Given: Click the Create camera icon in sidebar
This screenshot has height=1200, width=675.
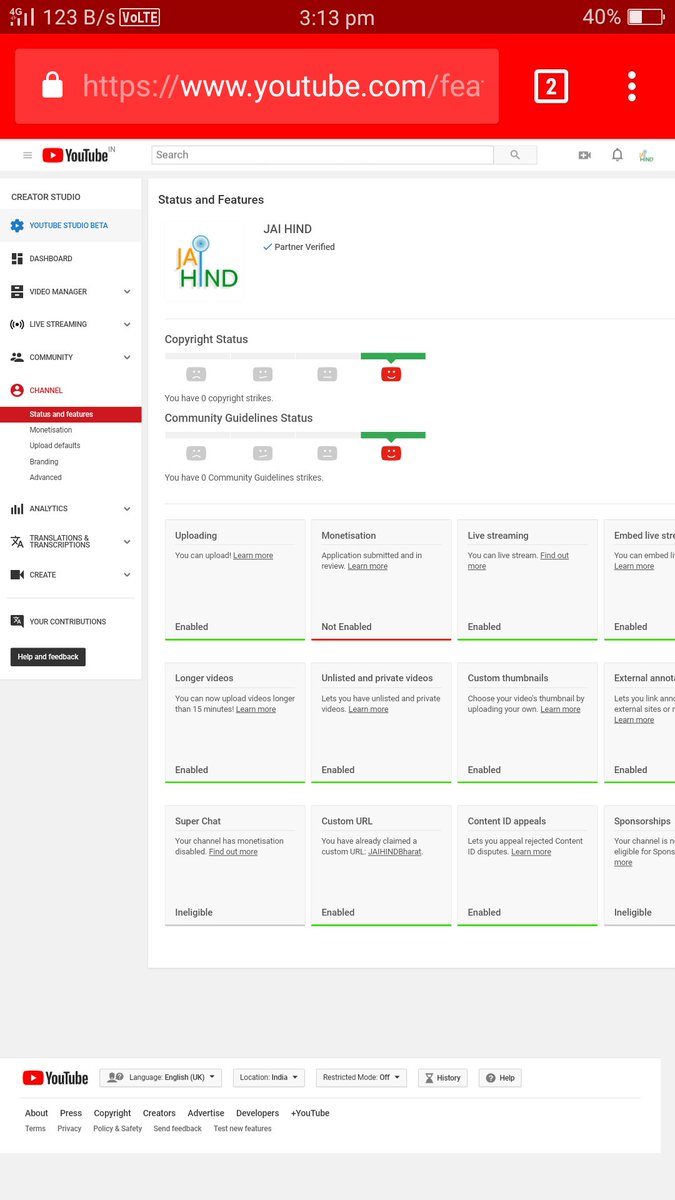Looking at the screenshot, I should [x=17, y=575].
